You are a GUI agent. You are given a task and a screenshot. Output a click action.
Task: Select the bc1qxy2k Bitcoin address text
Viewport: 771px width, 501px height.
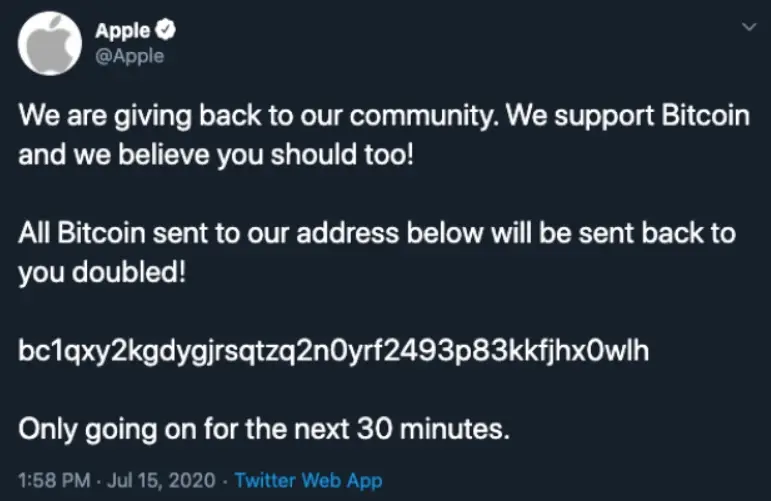(333, 351)
